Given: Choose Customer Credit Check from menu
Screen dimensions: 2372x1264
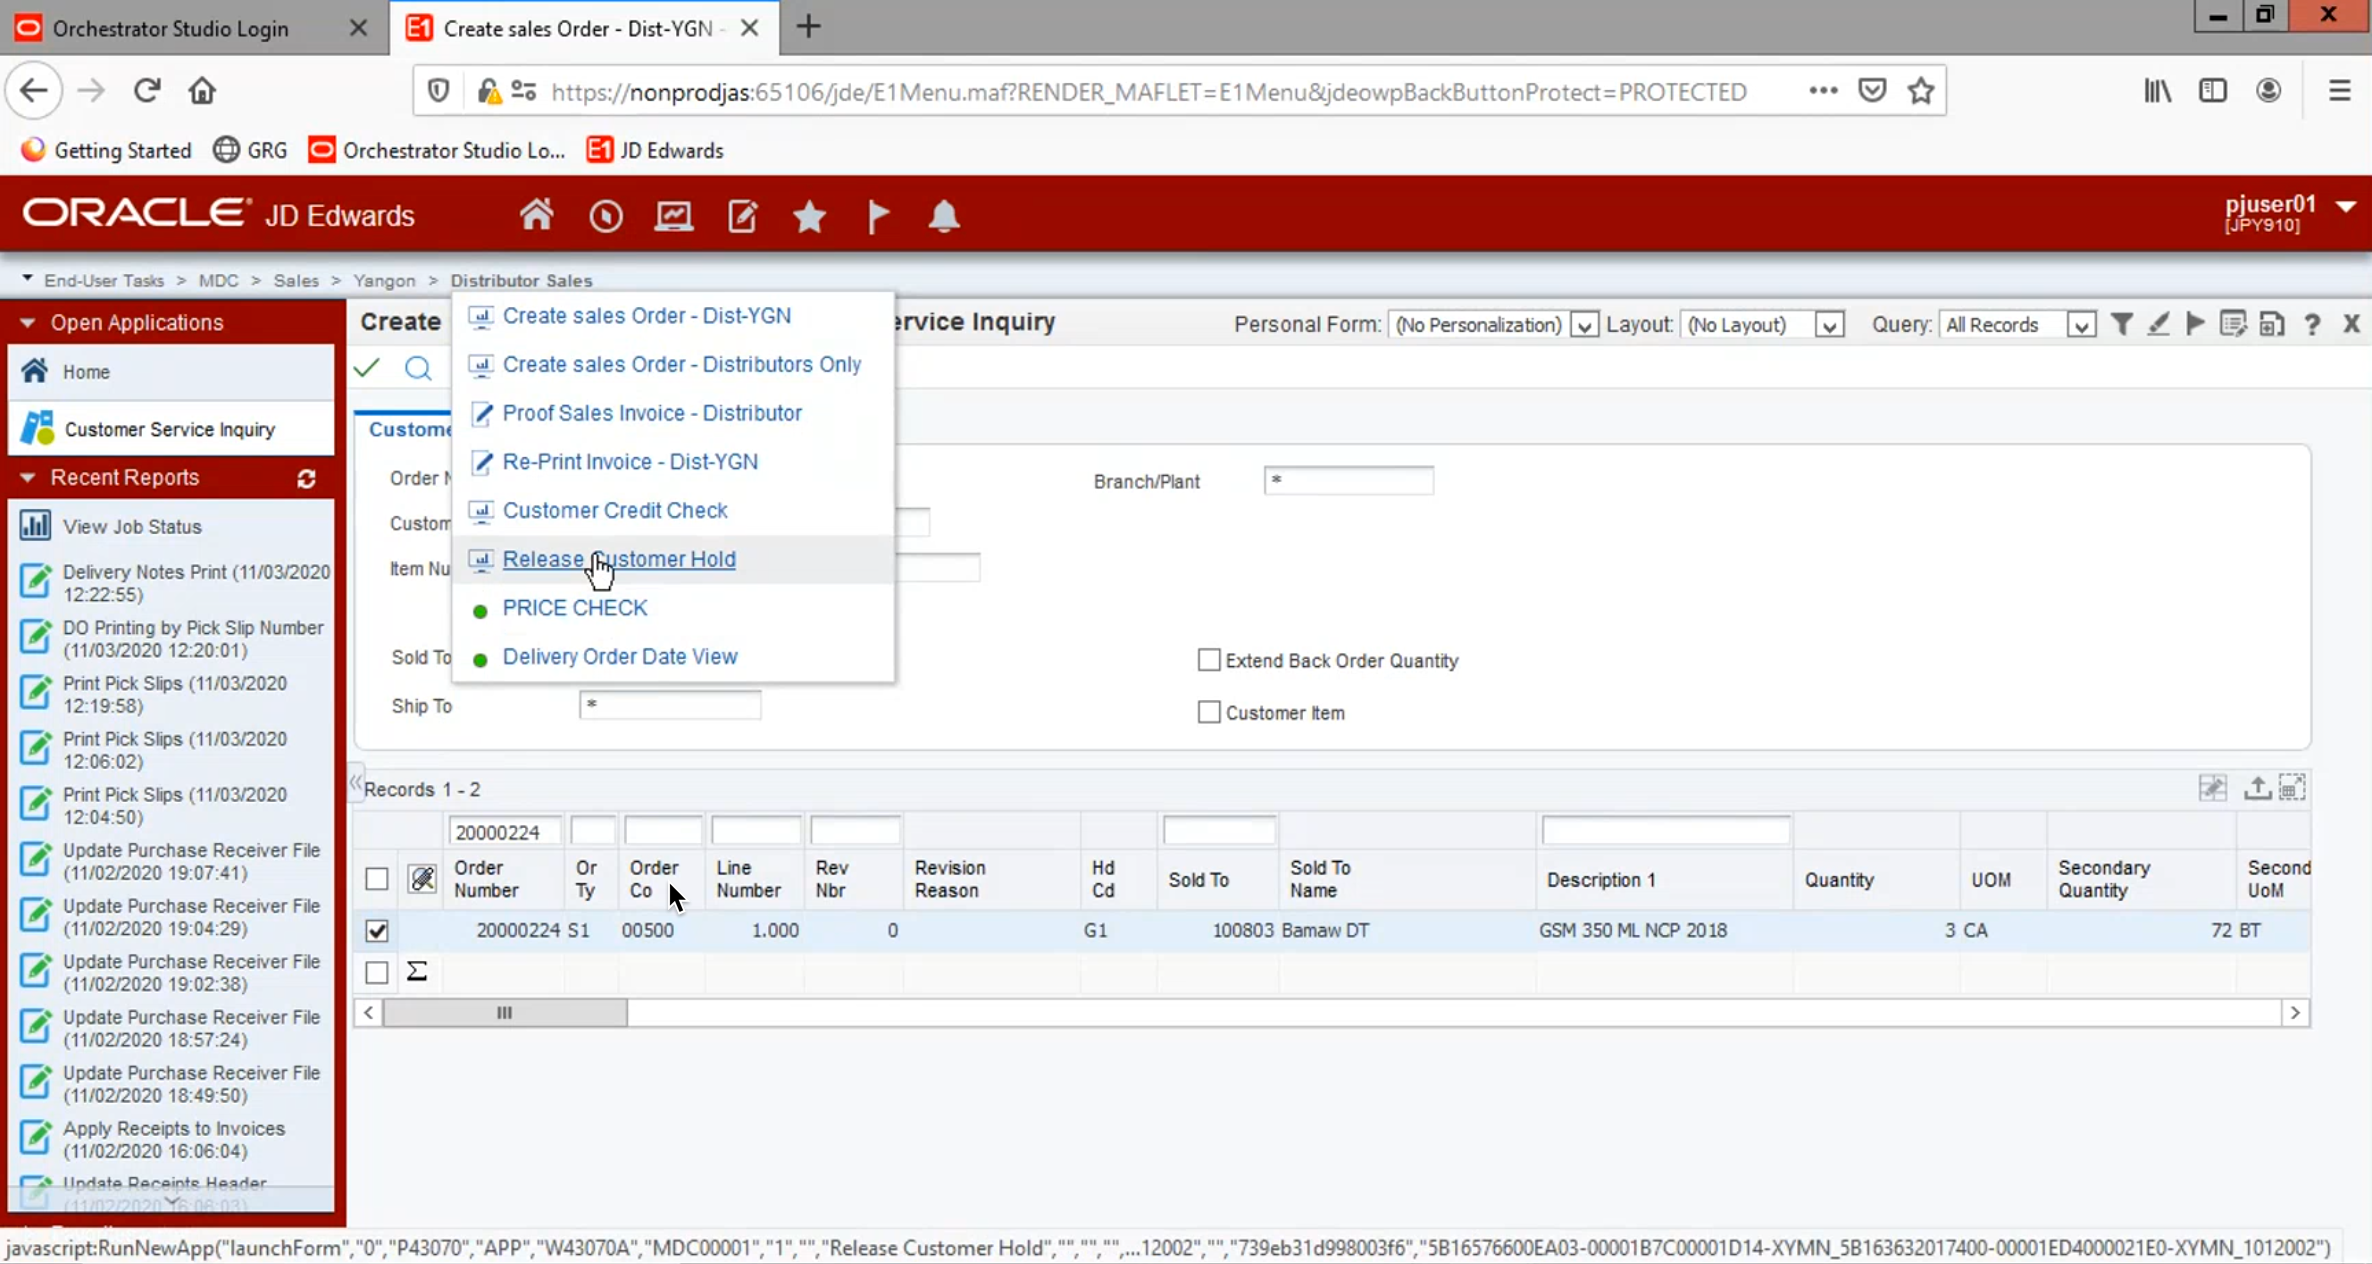Looking at the screenshot, I should point(614,510).
